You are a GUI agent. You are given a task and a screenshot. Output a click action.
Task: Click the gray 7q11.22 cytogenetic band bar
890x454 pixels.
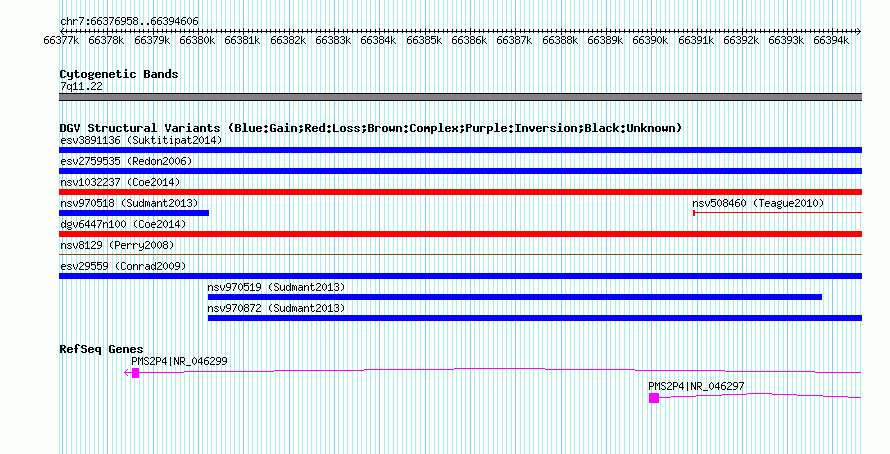pos(460,97)
